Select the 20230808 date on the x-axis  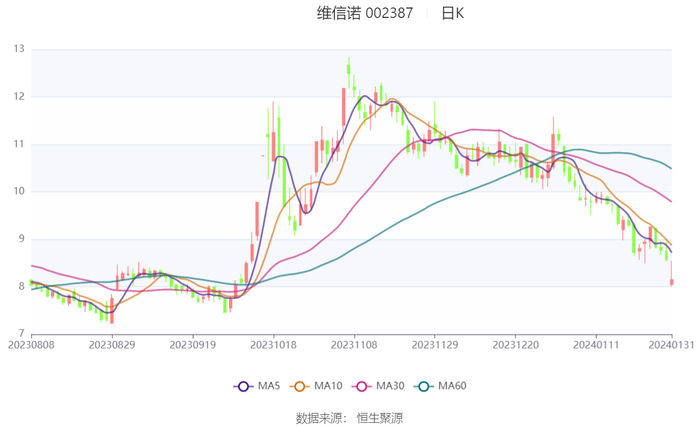[31, 344]
